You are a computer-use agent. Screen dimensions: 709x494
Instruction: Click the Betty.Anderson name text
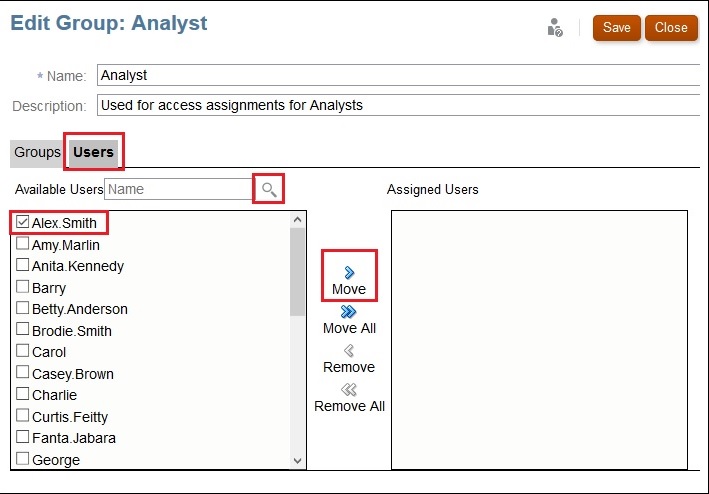pyautogui.click(x=80, y=309)
